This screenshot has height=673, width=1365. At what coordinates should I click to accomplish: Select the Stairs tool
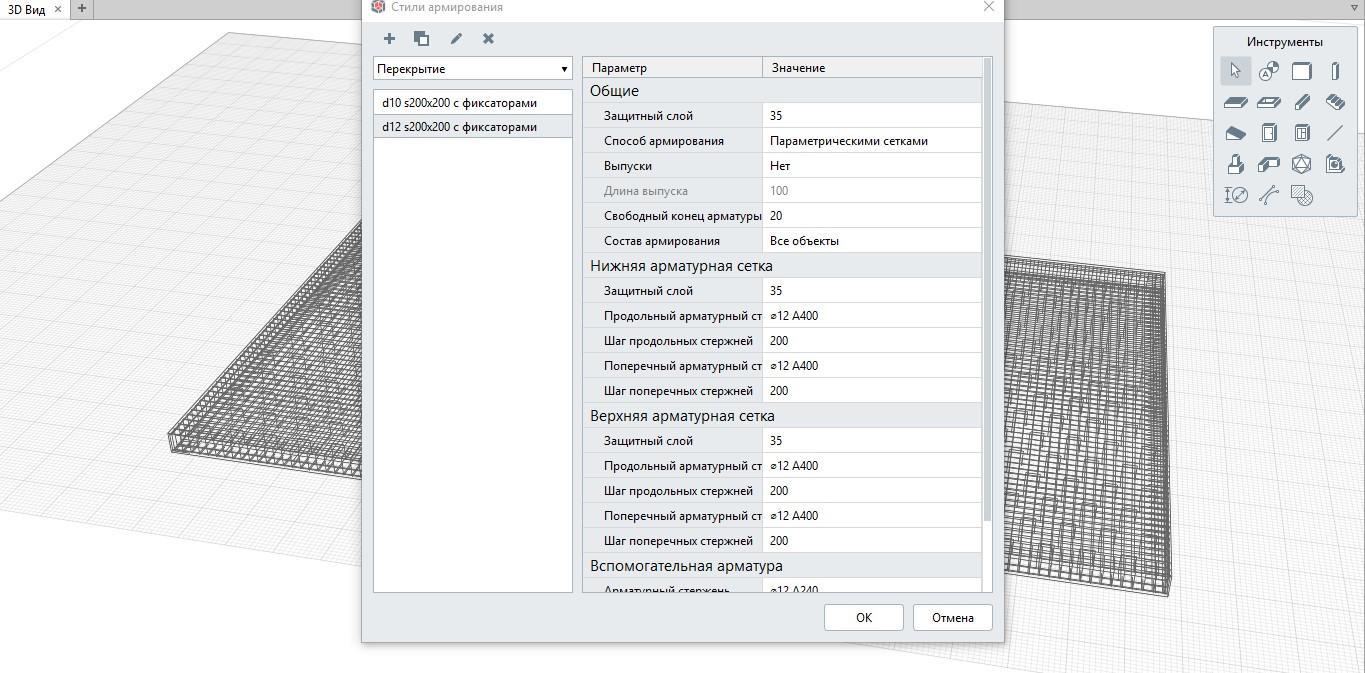click(x=1335, y=102)
